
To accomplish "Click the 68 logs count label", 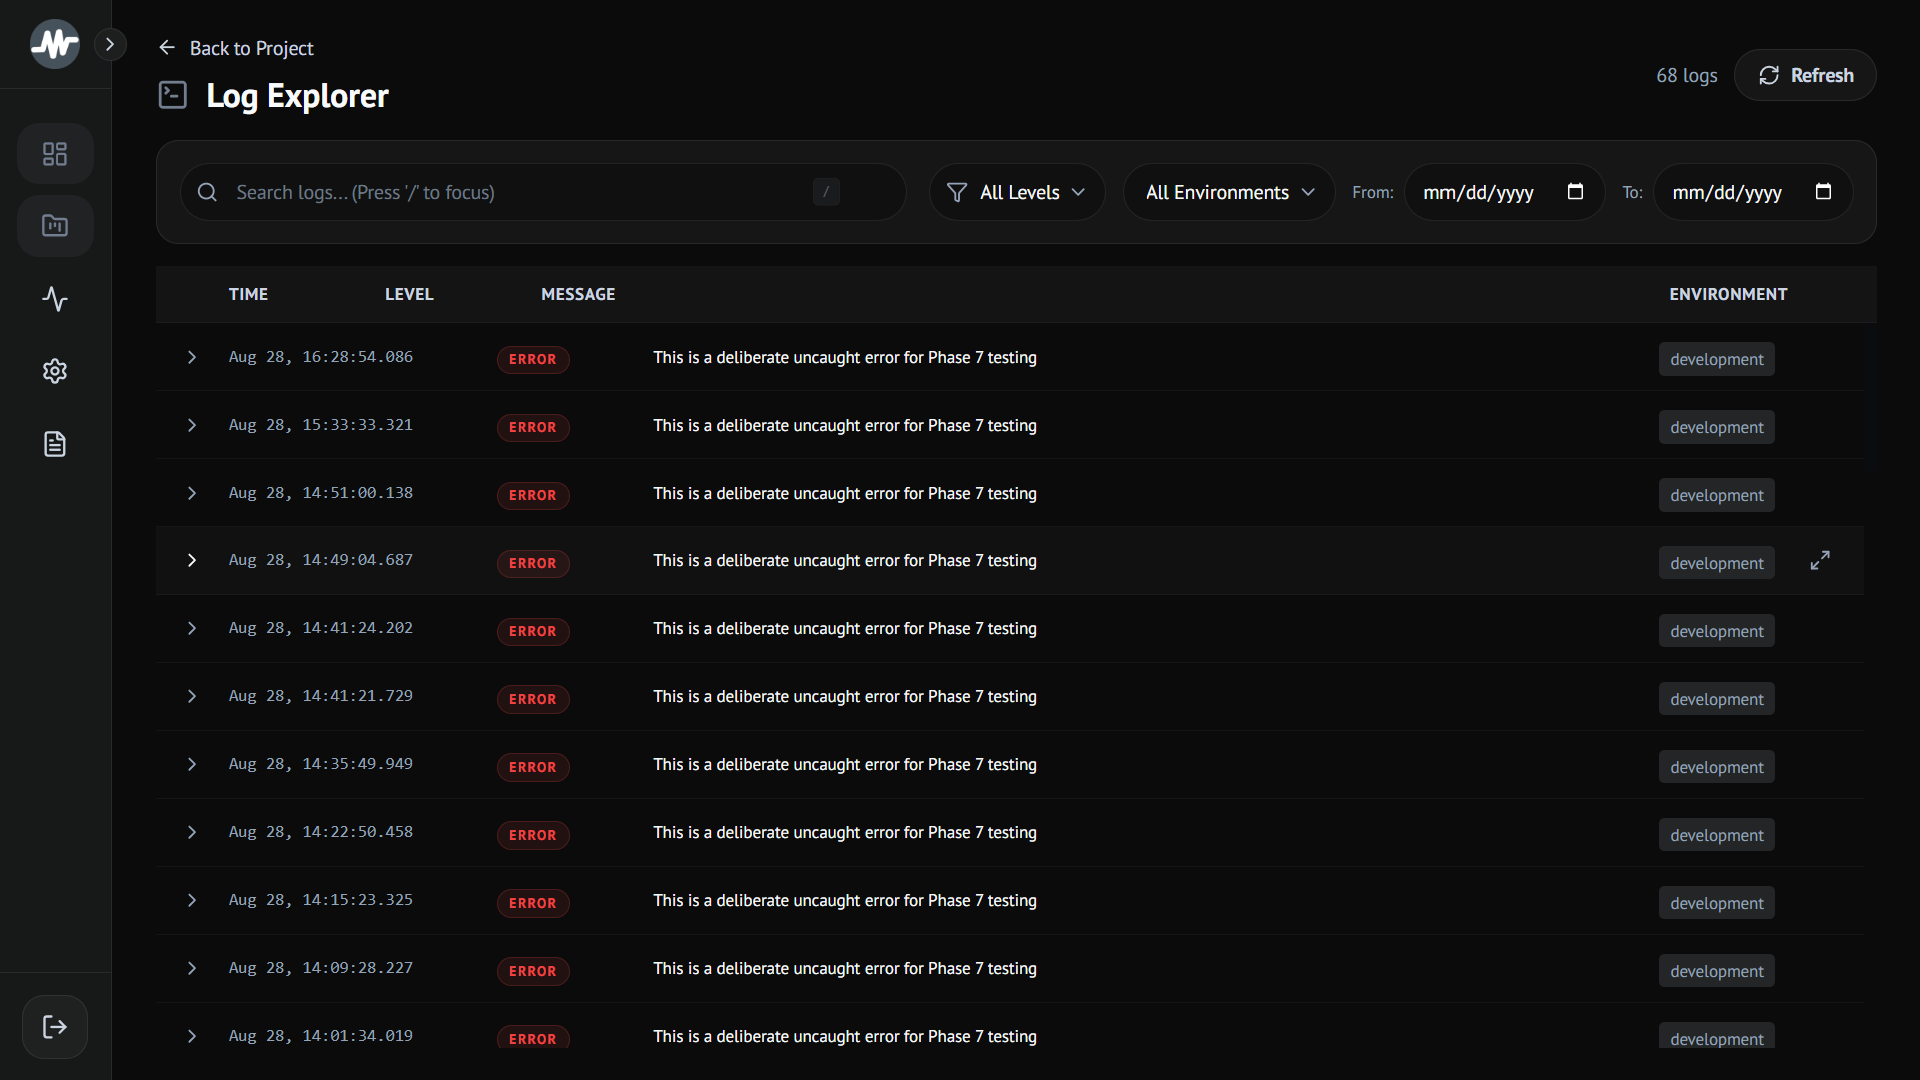I will (x=1687, y=75).
